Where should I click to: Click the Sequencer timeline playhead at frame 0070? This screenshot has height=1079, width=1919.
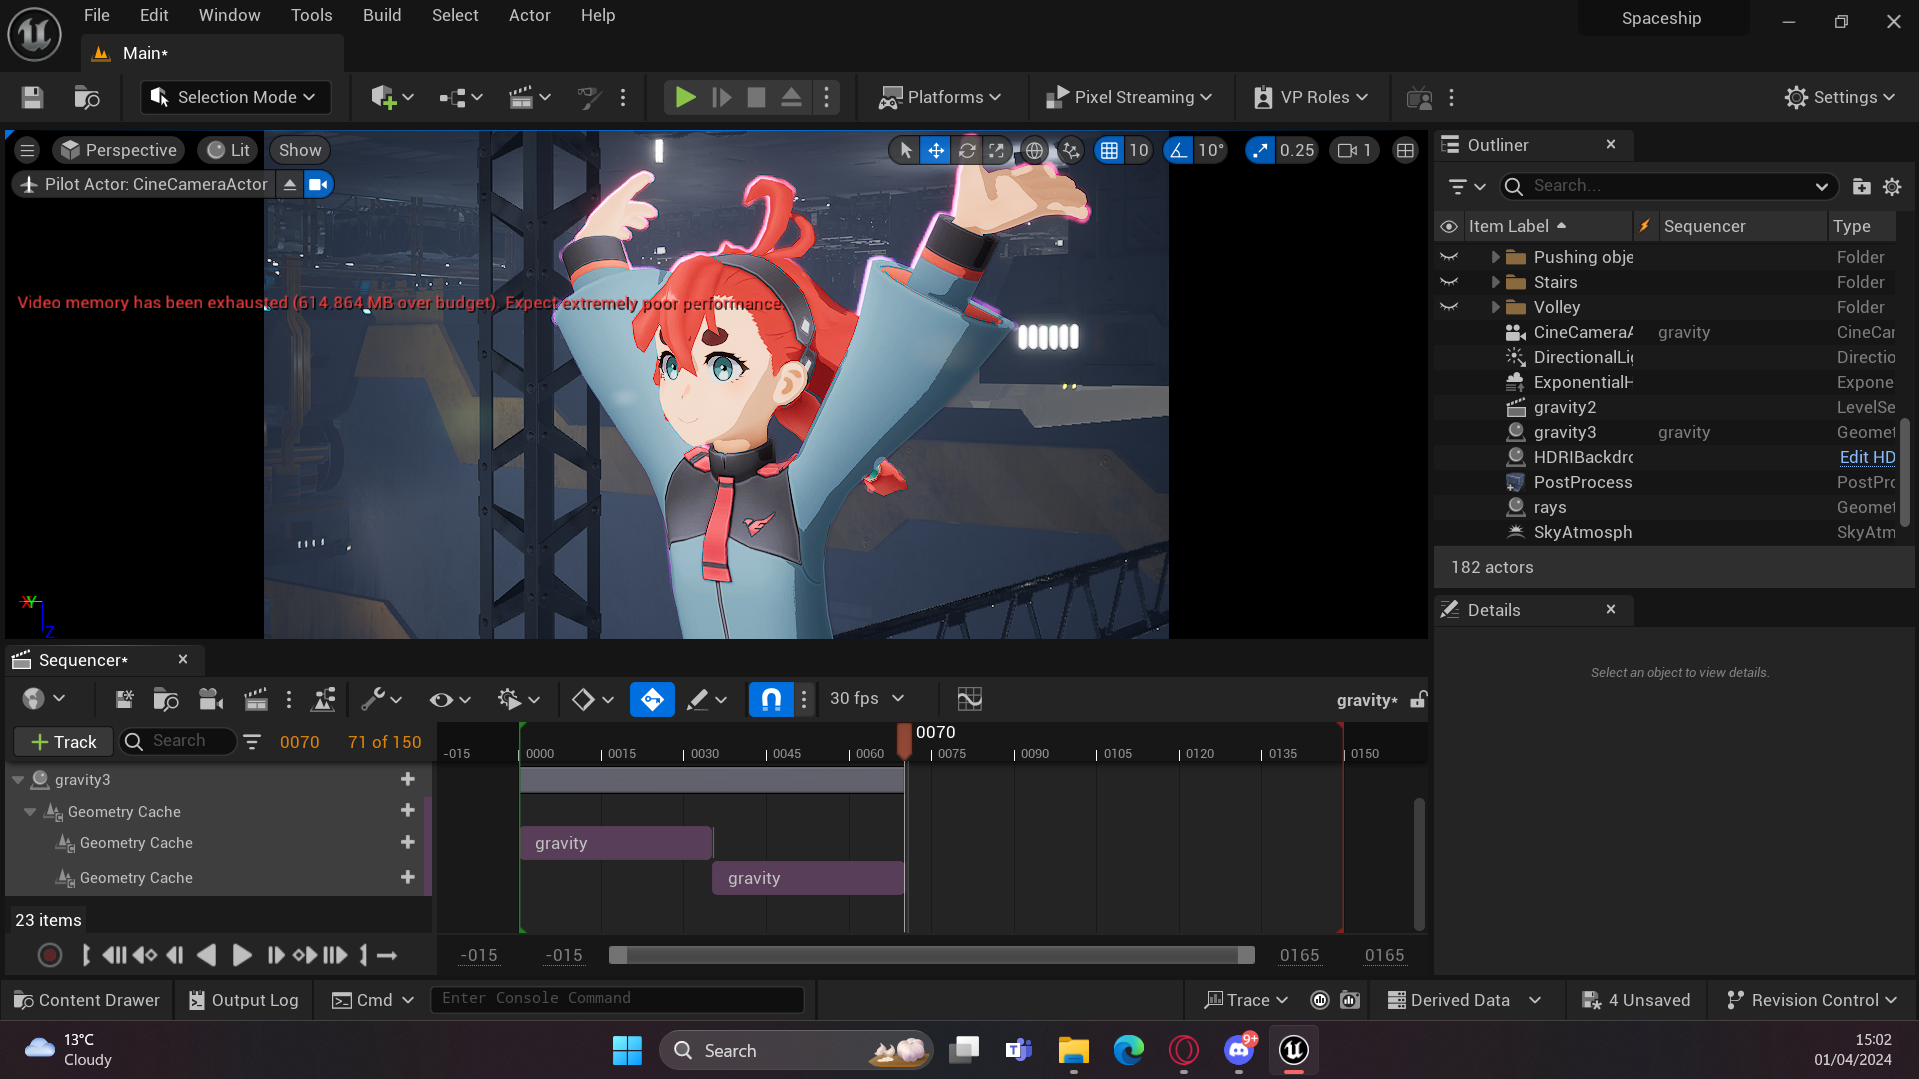(x=904, y=741)
